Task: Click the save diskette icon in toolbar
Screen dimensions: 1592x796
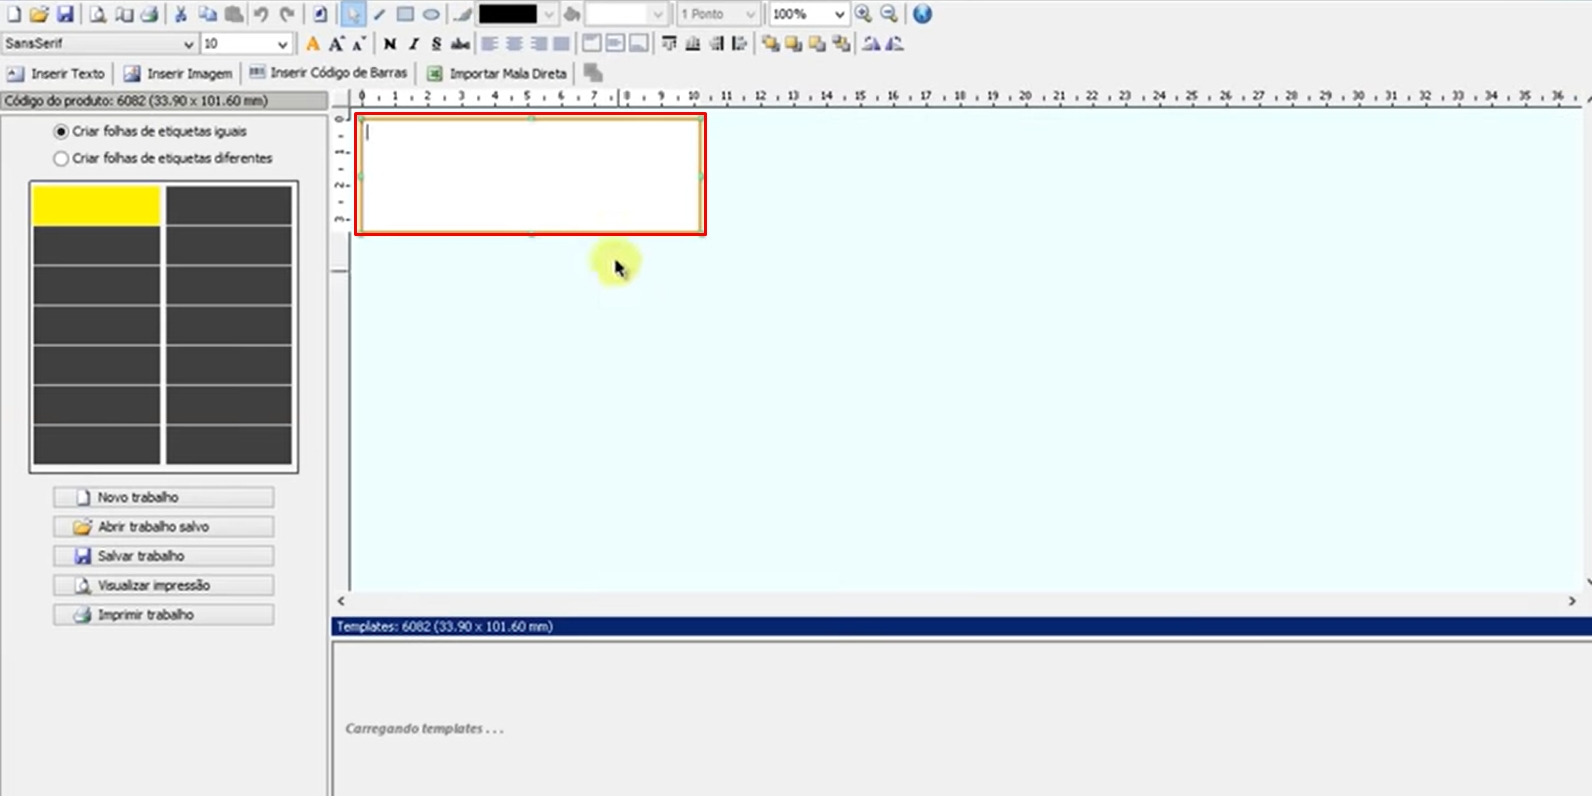Action: click(x=65, y=14)
